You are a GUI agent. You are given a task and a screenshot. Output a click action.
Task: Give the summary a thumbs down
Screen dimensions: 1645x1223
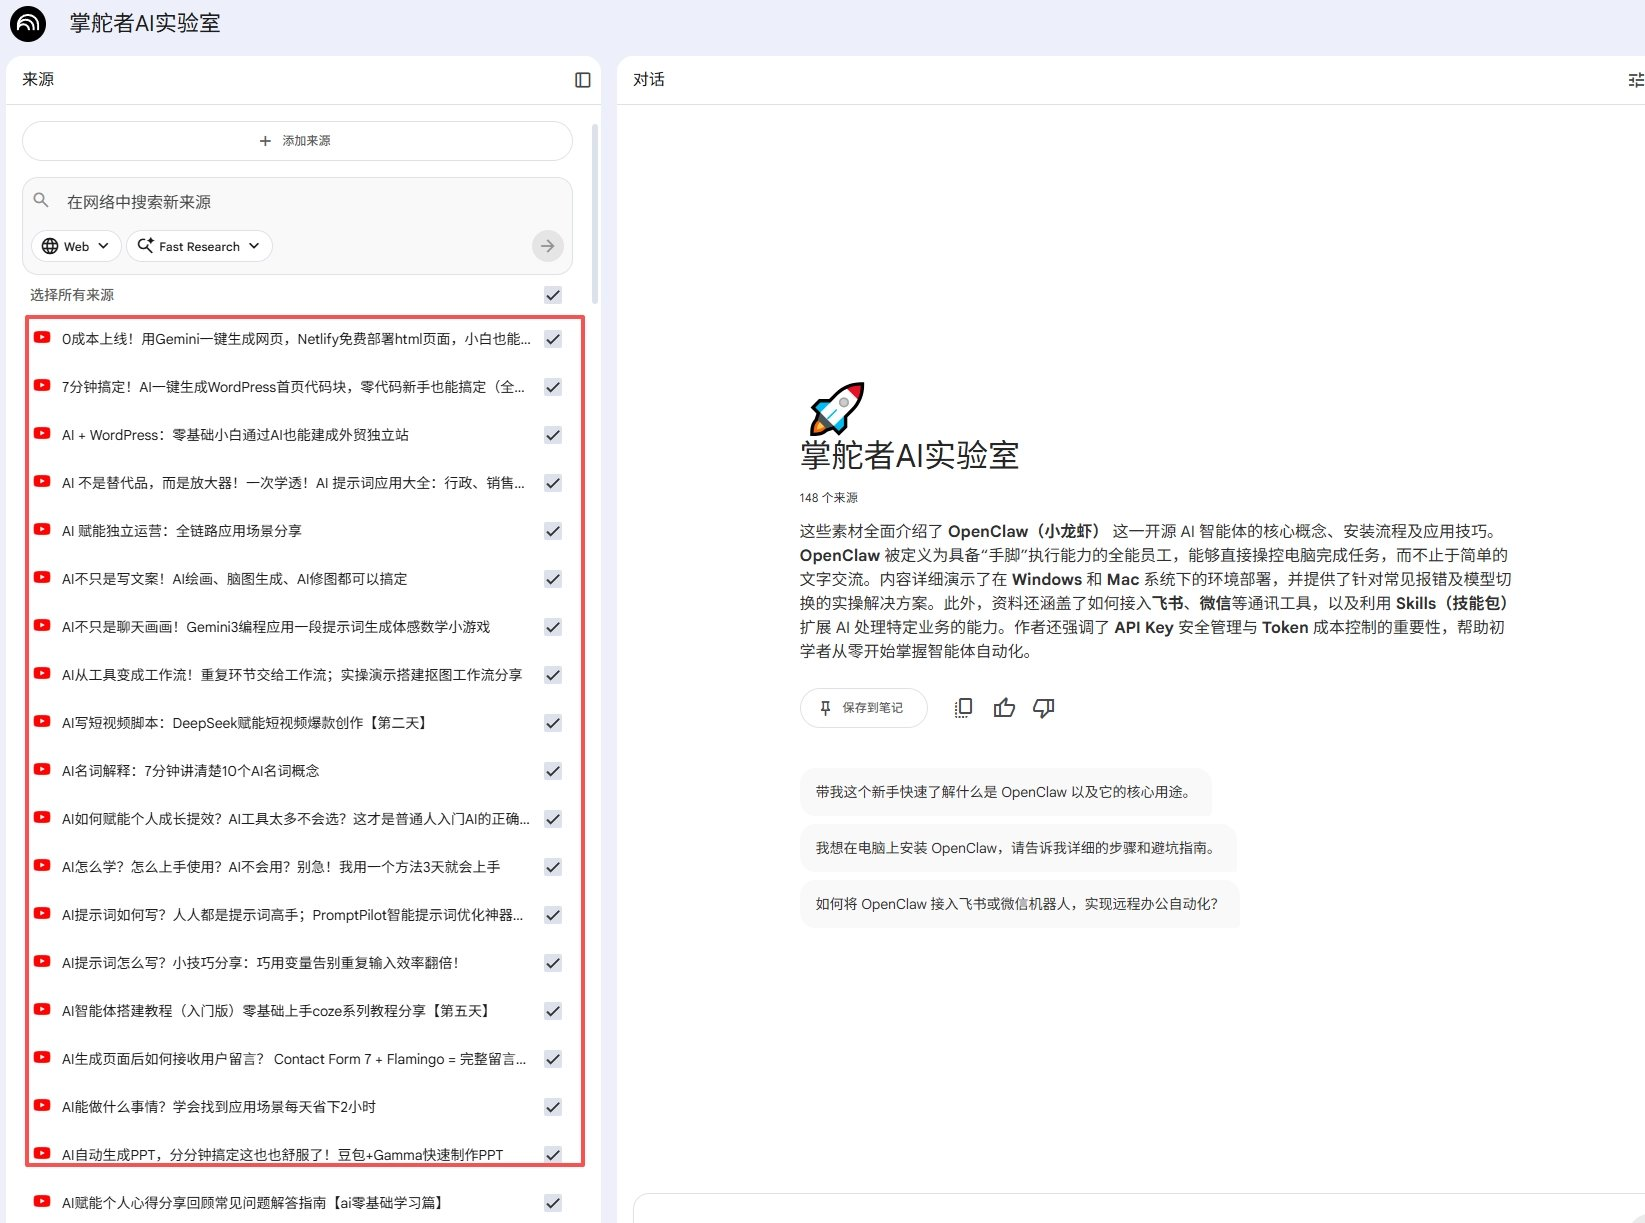pyautogui.click(x=1044, y=708)
